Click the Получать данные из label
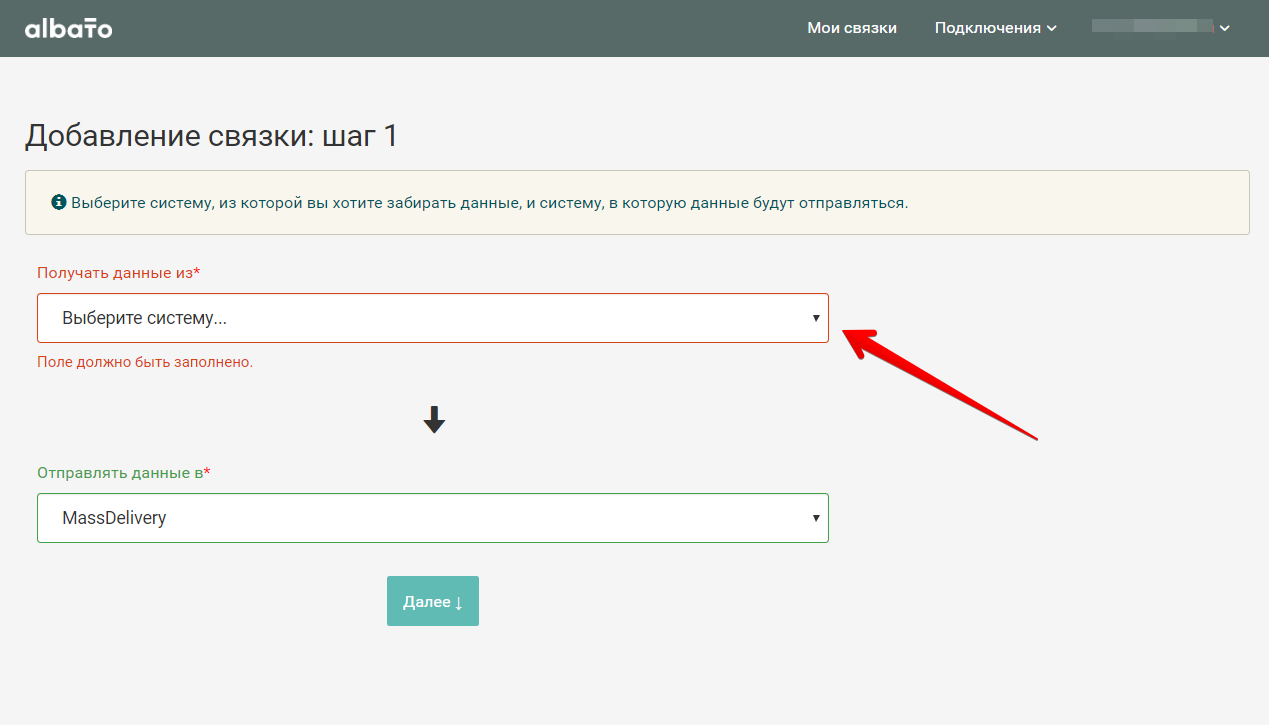Image resolution: width=1269 pixels, height=725 pixels. click(115, 273)
